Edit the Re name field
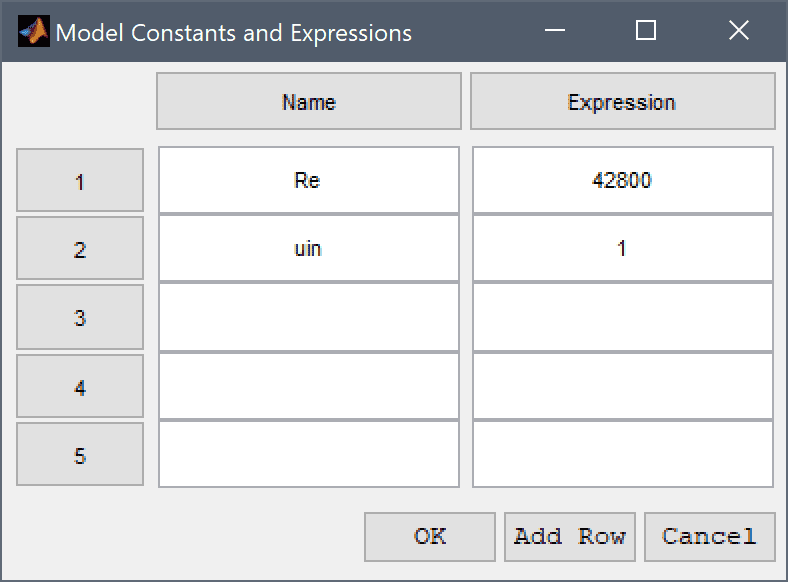Image resolution: width=788 pixels, height=582 pixels. (x=309, y=180)
